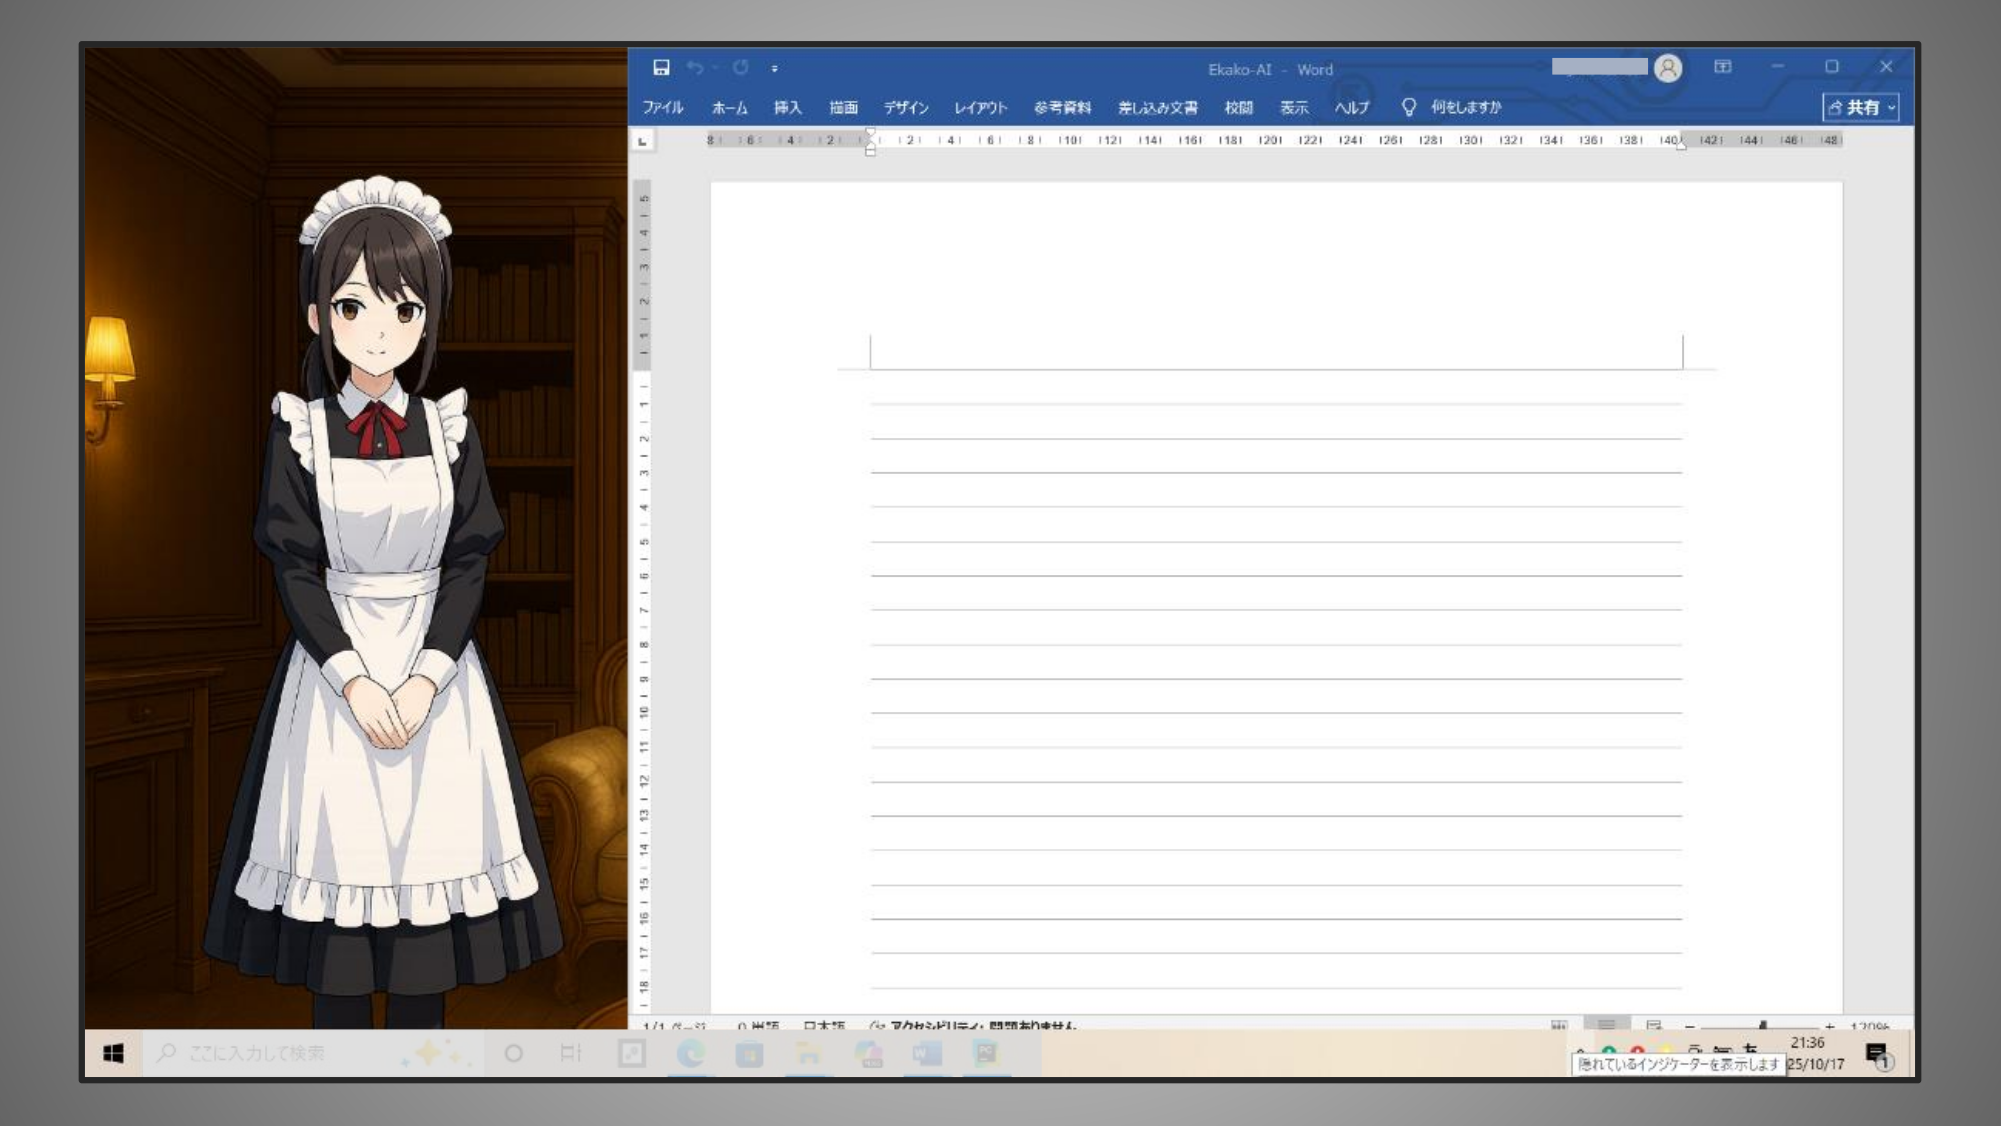Click the Undo arrow icon

tap(694, 67)
